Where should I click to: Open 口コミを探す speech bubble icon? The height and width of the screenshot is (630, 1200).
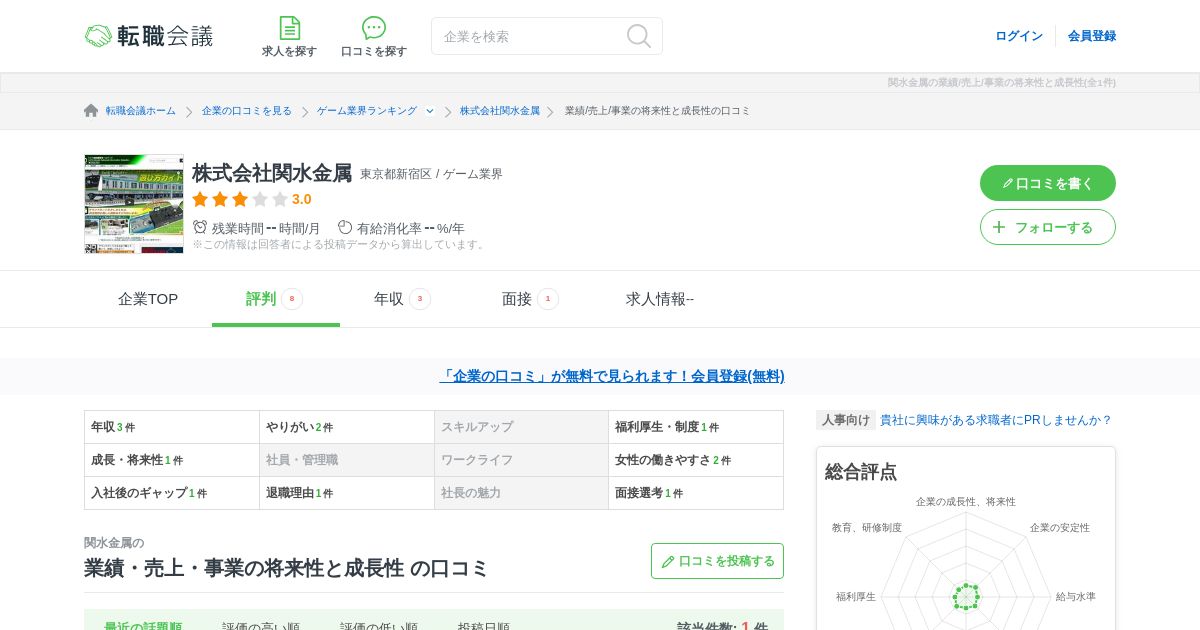pyautogui.click(x=374, y=28)
